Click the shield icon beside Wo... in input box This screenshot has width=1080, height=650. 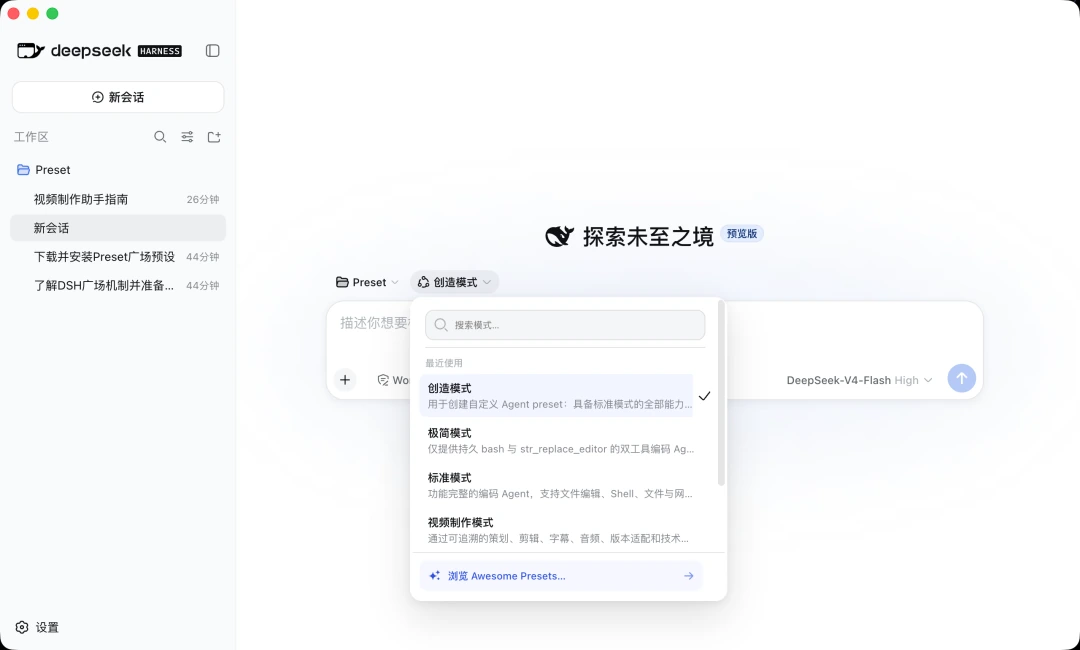pos(383,380)
